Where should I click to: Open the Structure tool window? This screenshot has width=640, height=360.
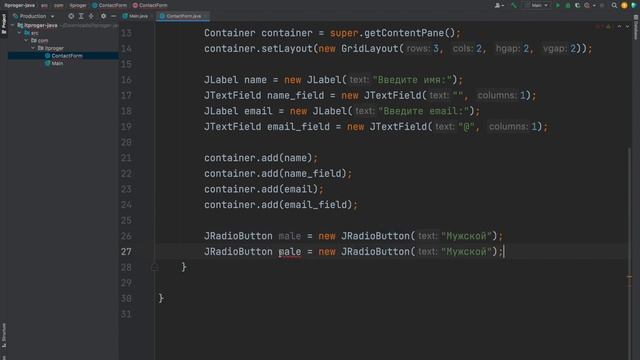pyautogui.click(x=4, y=336)
